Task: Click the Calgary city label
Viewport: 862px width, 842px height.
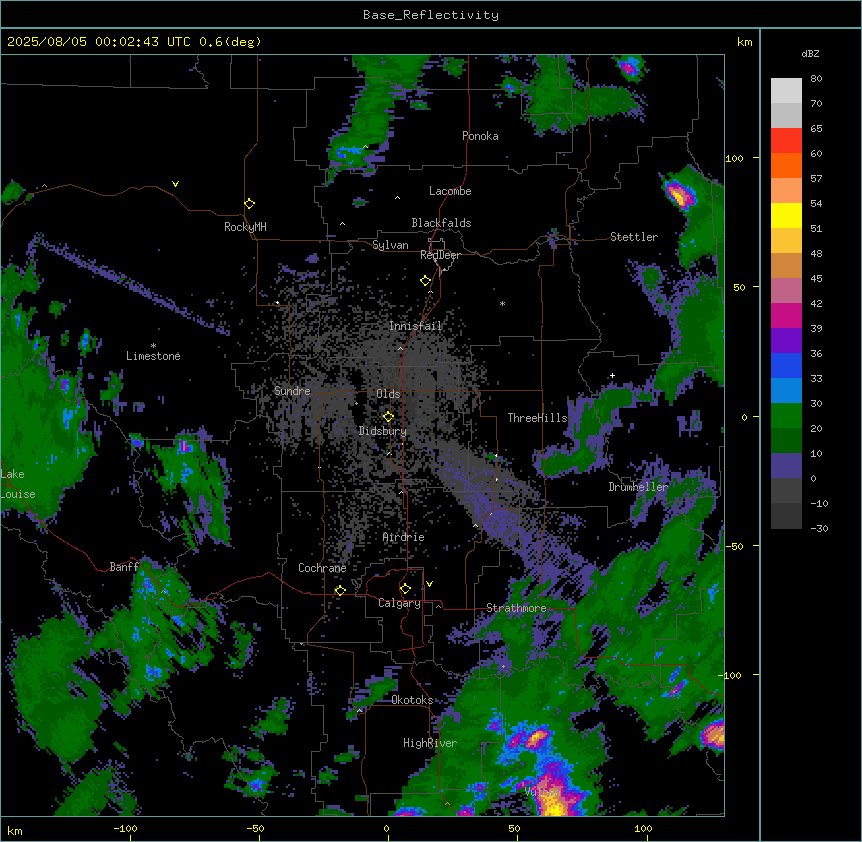Action: pos(399,603)
